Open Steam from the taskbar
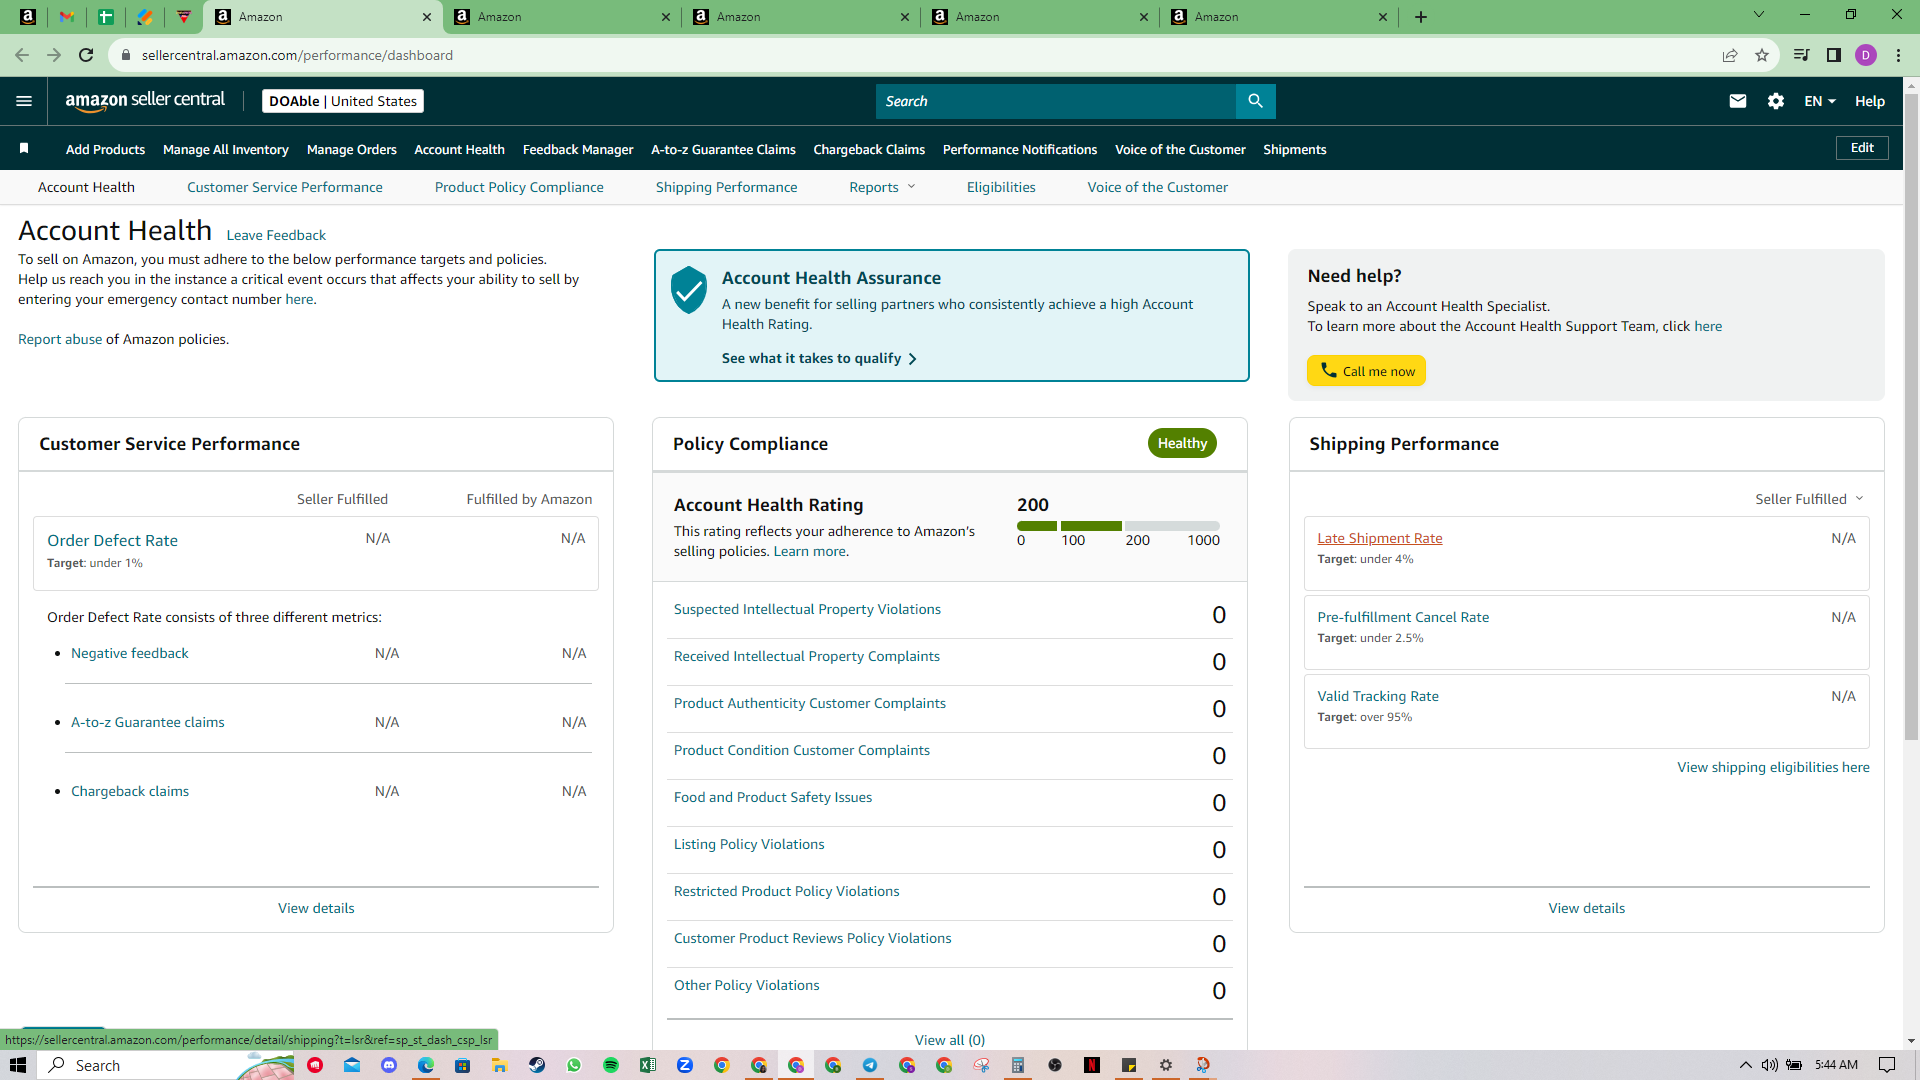Image resolution: width=1920 pixels, height=1080 pixels. (x=537, y=1065)
